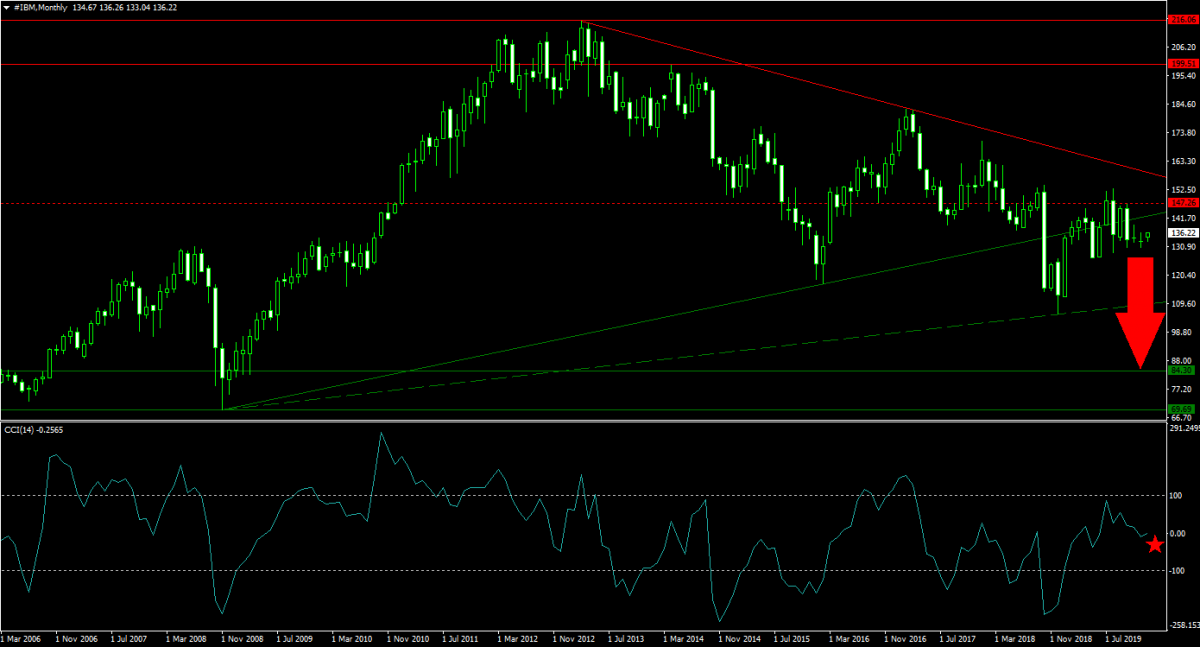Open the chart menu triangle beside #IBM
1200x647 pixels.
(7, 6)
